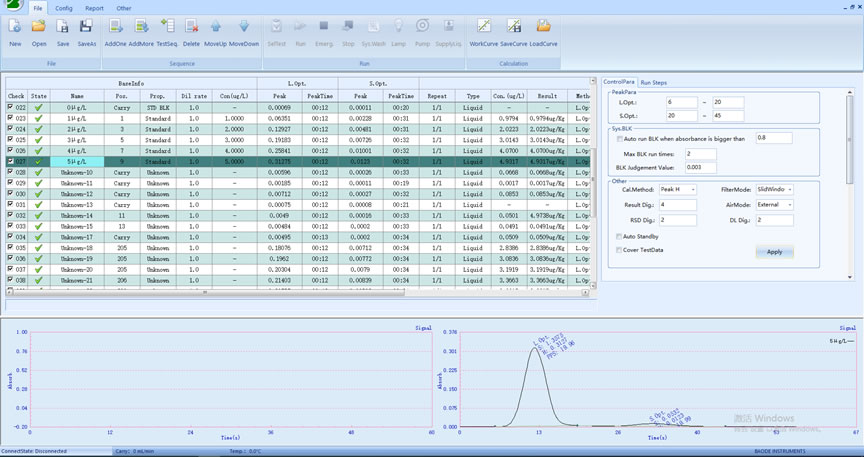This screenshot has height=457, width=864.
Task: Delete the selected row via Delete icon
Action: tap(191, 26)
